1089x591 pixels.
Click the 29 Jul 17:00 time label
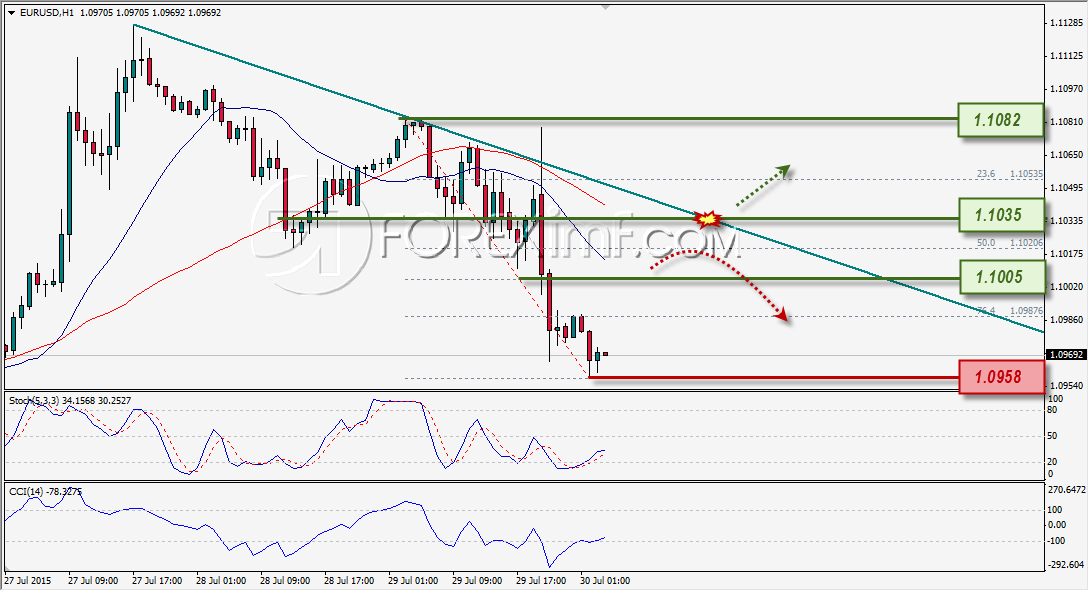pos(540,580)
